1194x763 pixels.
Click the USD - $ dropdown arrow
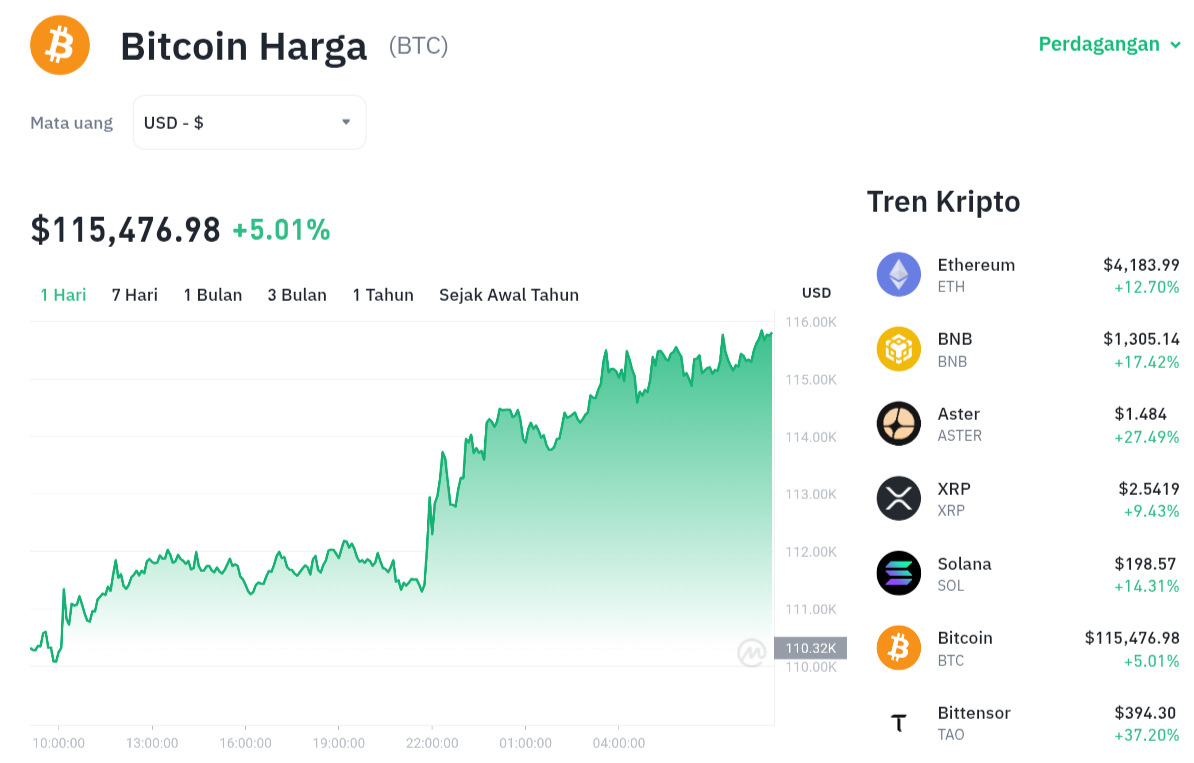346,122
